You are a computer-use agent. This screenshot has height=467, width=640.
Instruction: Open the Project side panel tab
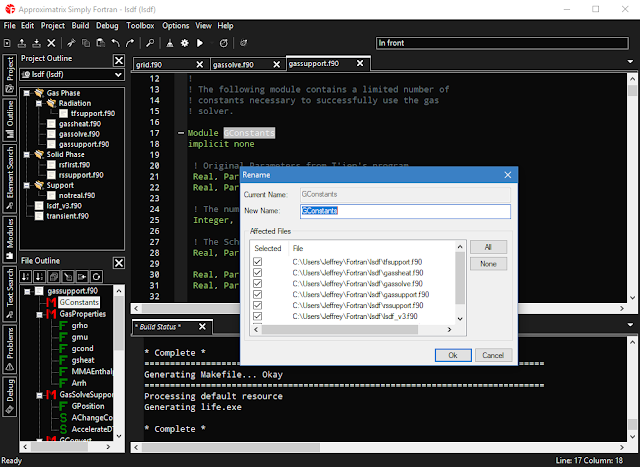click(x=9, y=75)
